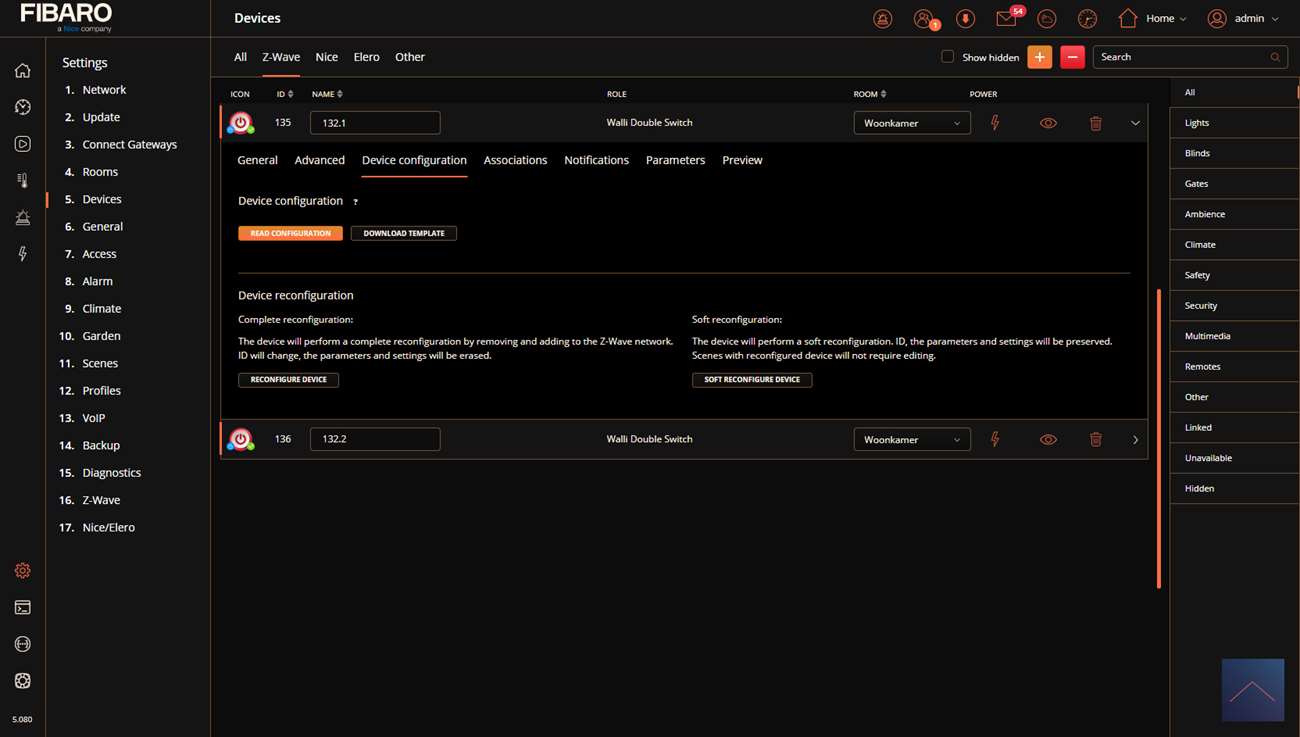Open the admin user dropdown menu

[x=1243, y=19]
